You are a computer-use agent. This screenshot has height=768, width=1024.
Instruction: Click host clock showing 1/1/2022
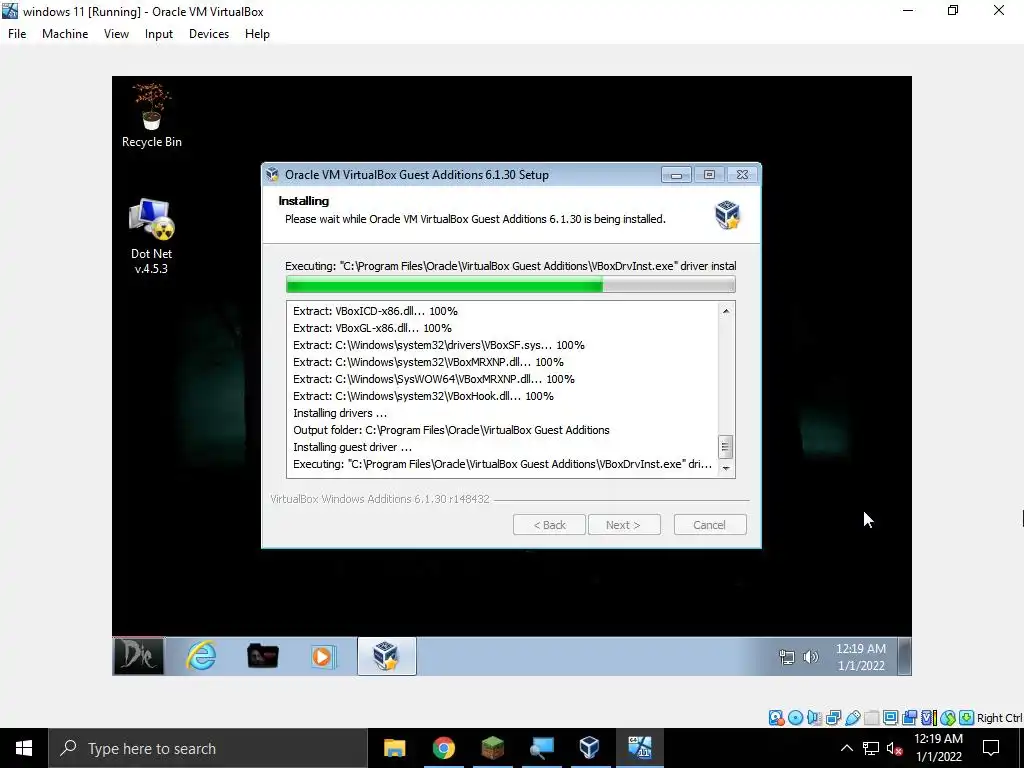click(x=938, y=757)
